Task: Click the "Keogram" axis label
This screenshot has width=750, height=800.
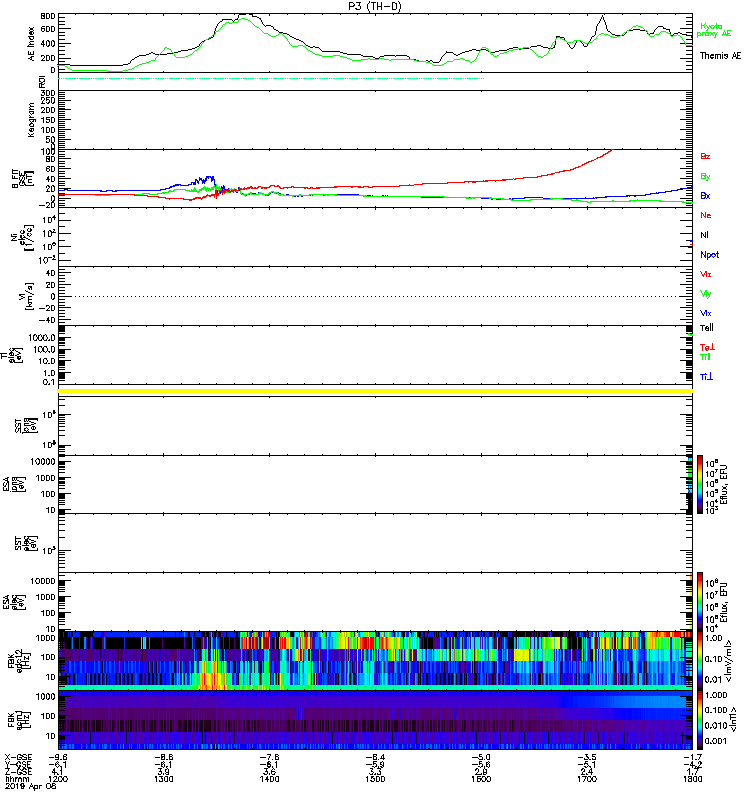Action: point(31,120)
